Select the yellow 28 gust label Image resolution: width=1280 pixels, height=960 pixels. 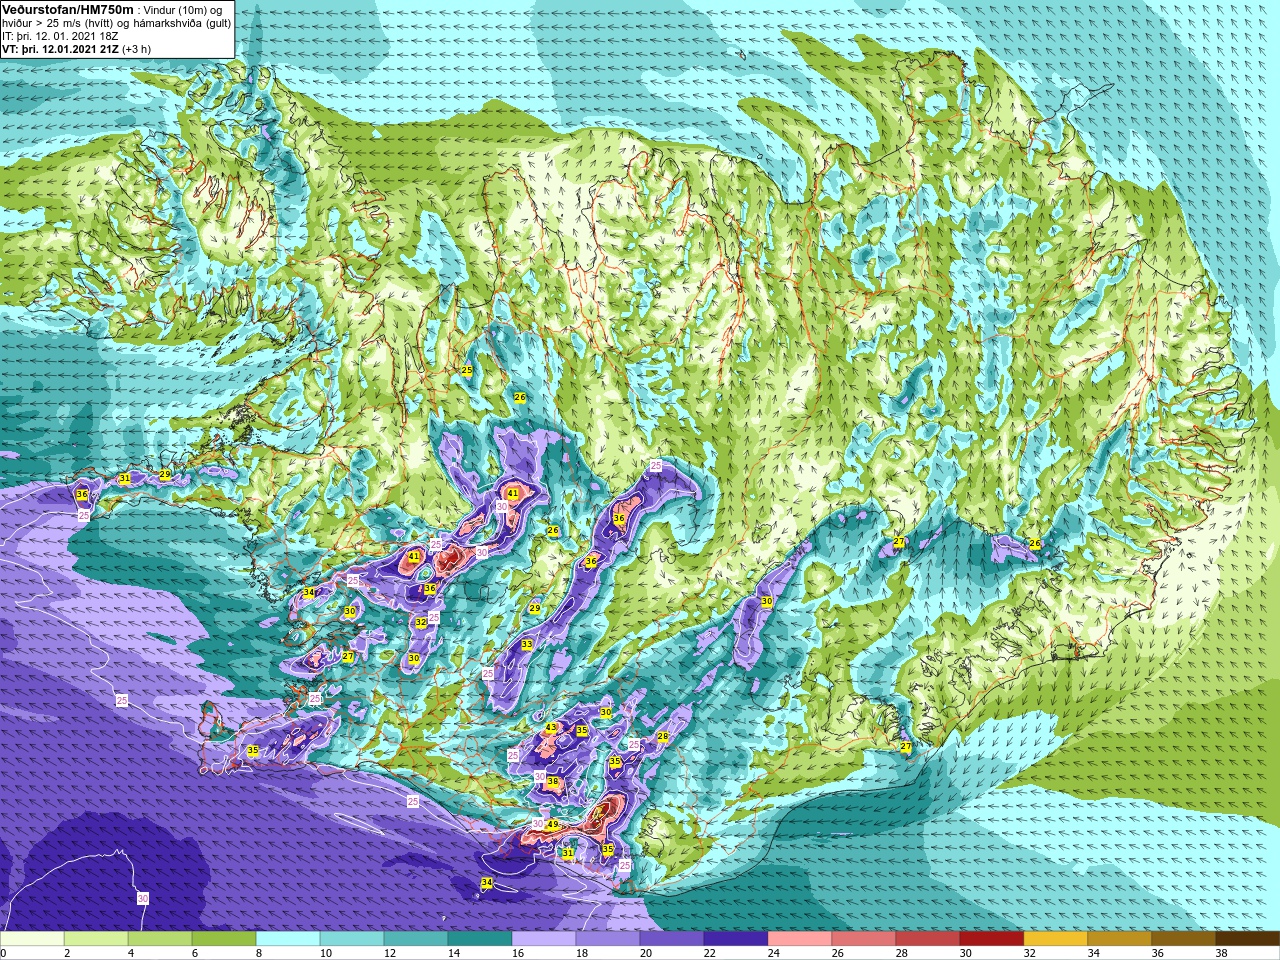click(663, 737)
